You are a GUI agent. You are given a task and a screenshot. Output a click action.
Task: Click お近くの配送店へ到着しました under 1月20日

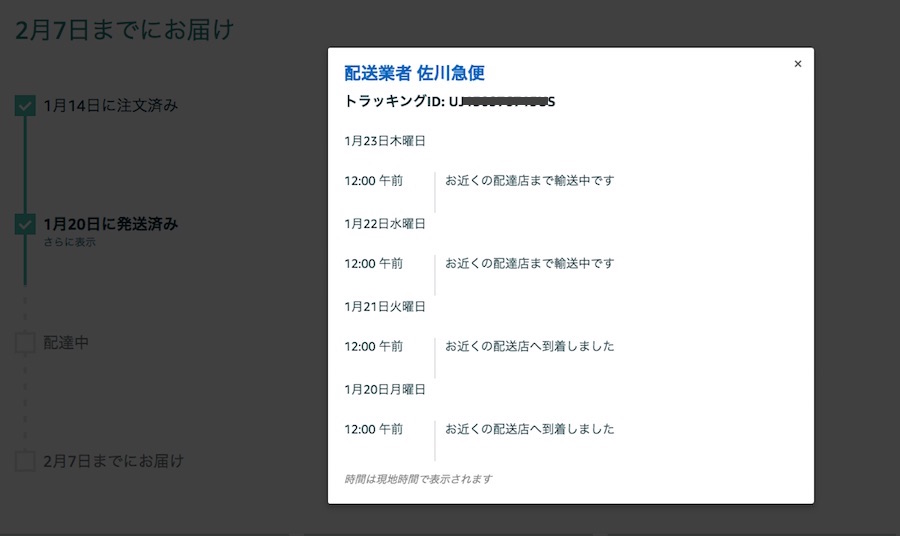pos(529,429)
